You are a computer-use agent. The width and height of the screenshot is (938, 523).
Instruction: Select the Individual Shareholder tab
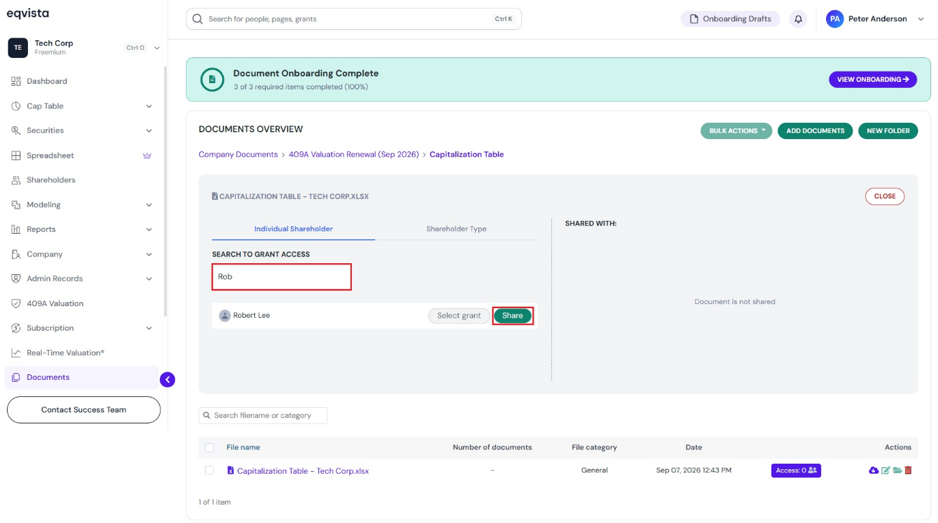(x=293, y=229)
